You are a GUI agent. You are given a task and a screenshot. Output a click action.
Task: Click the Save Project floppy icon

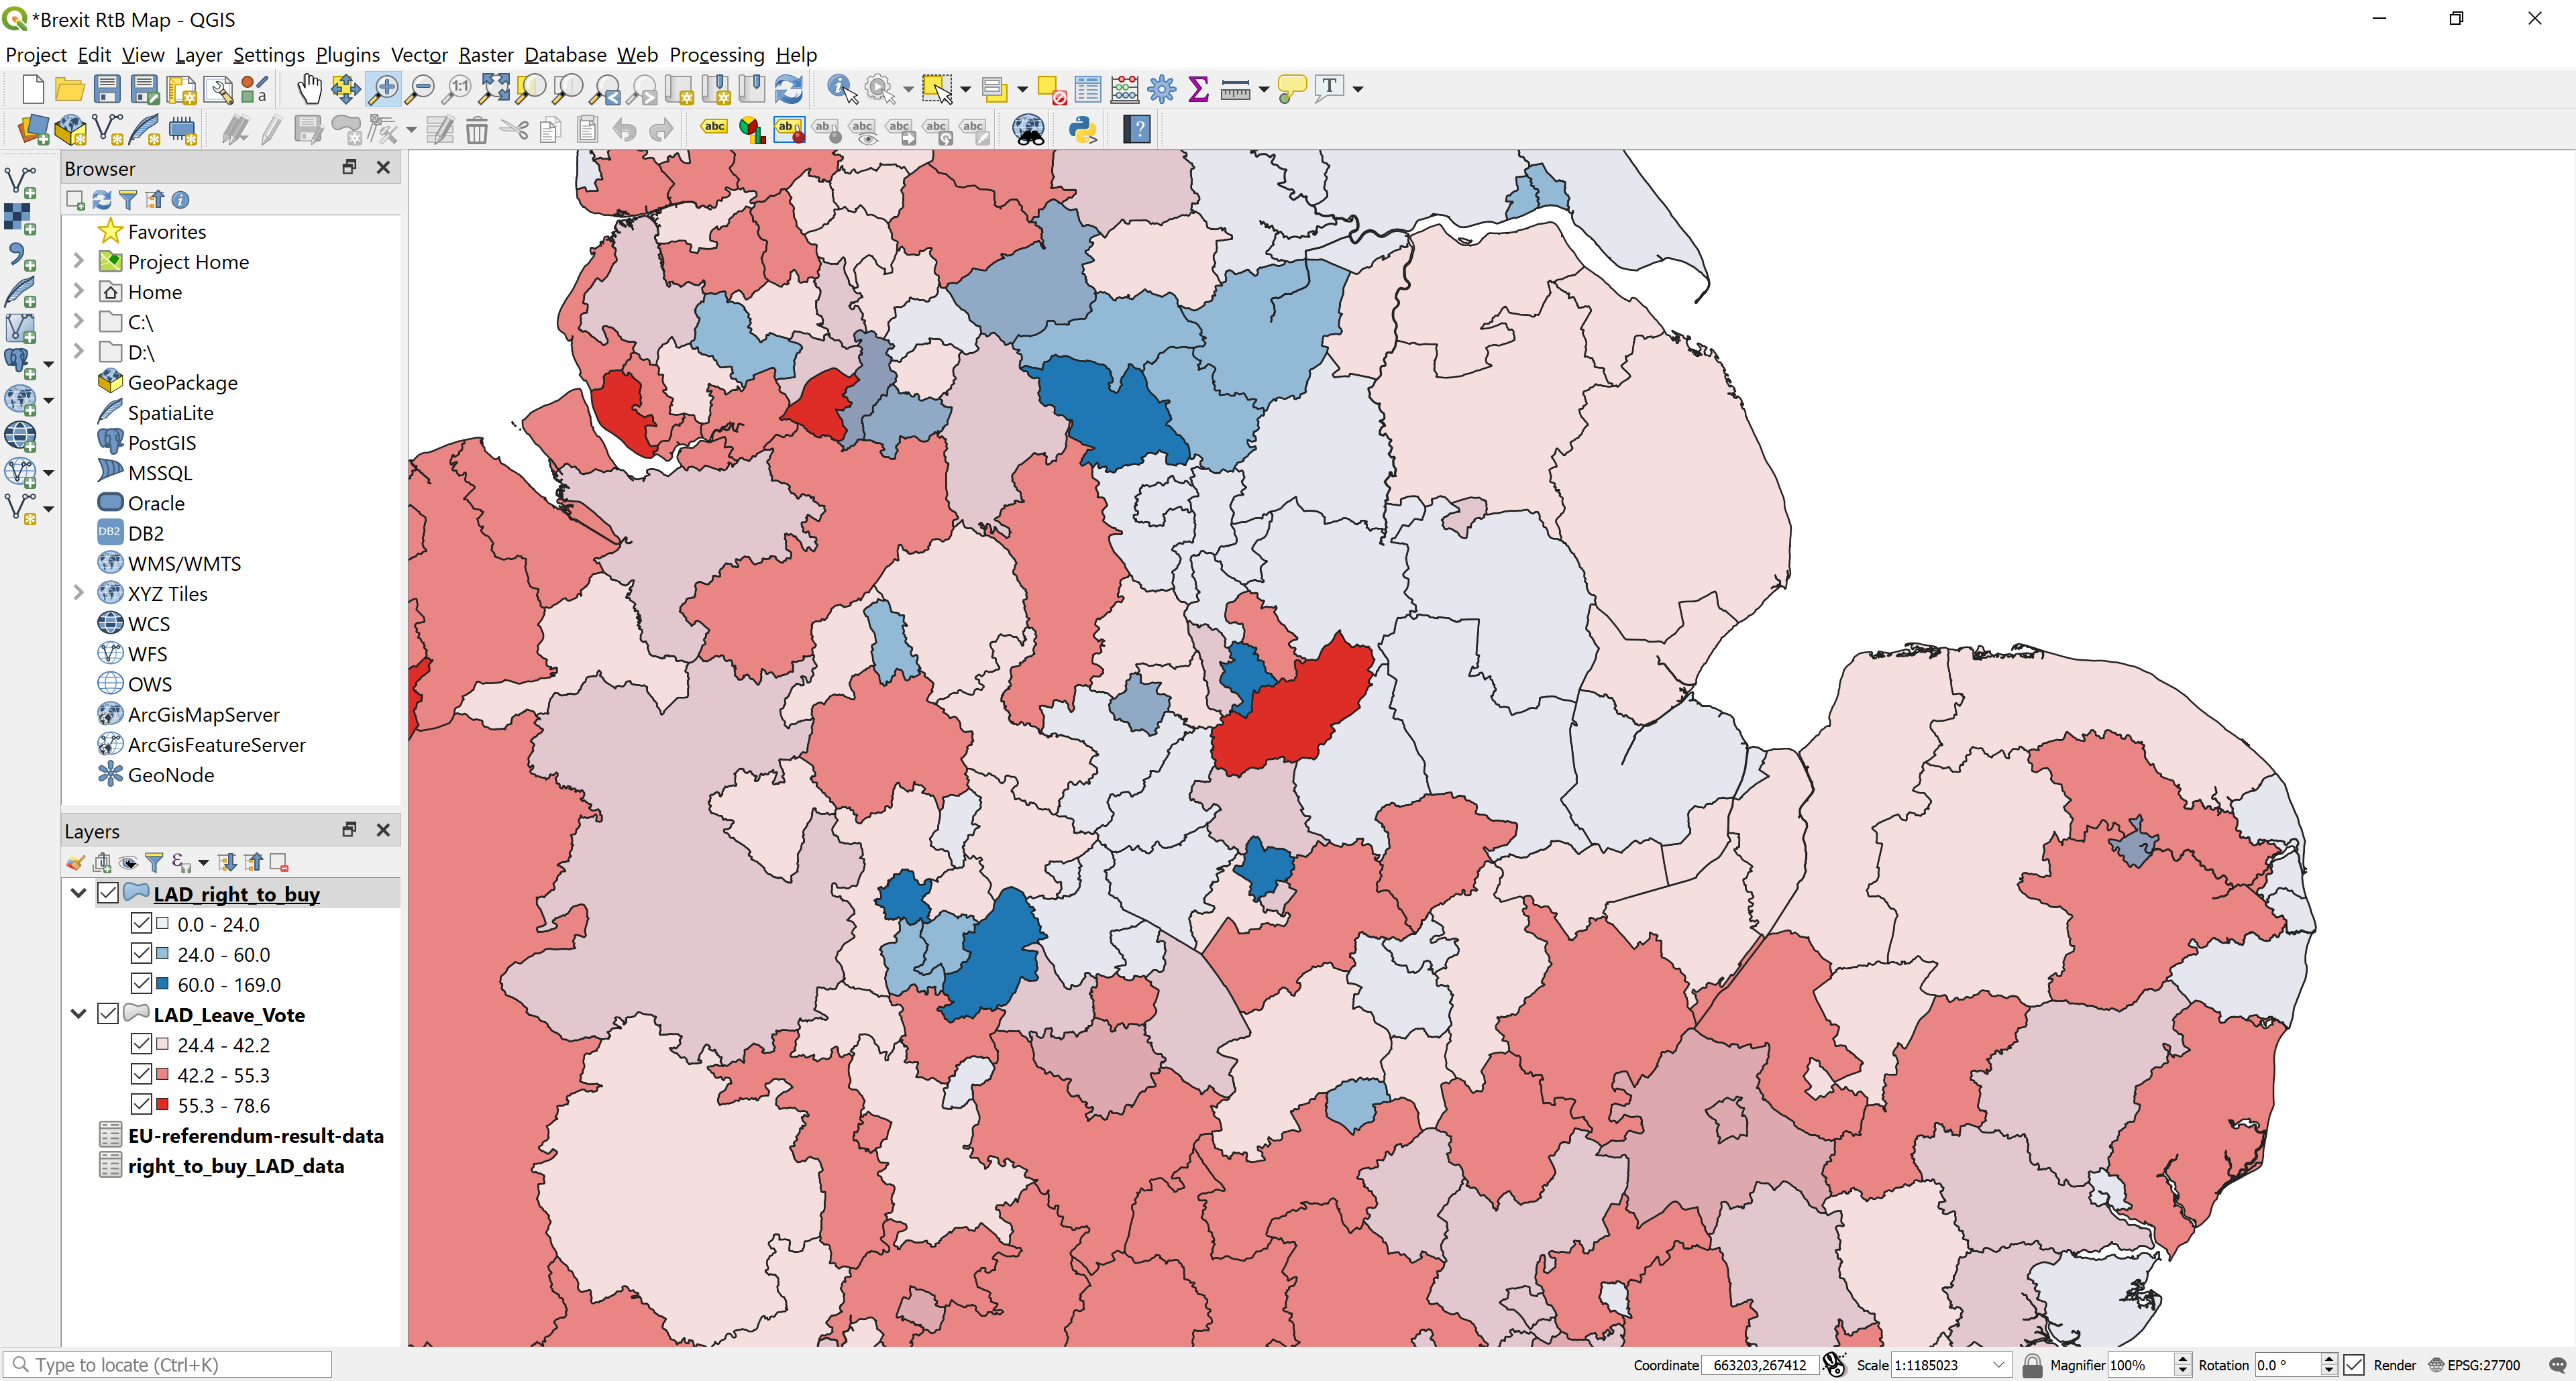tap(107, 89)
